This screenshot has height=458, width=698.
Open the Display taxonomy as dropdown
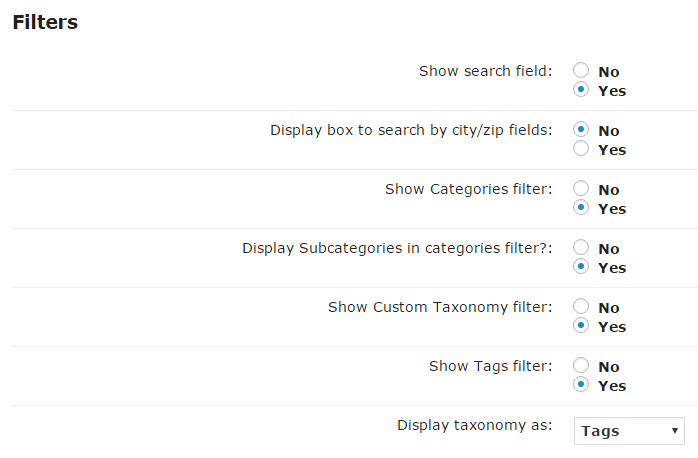click(x=629, y=431)
